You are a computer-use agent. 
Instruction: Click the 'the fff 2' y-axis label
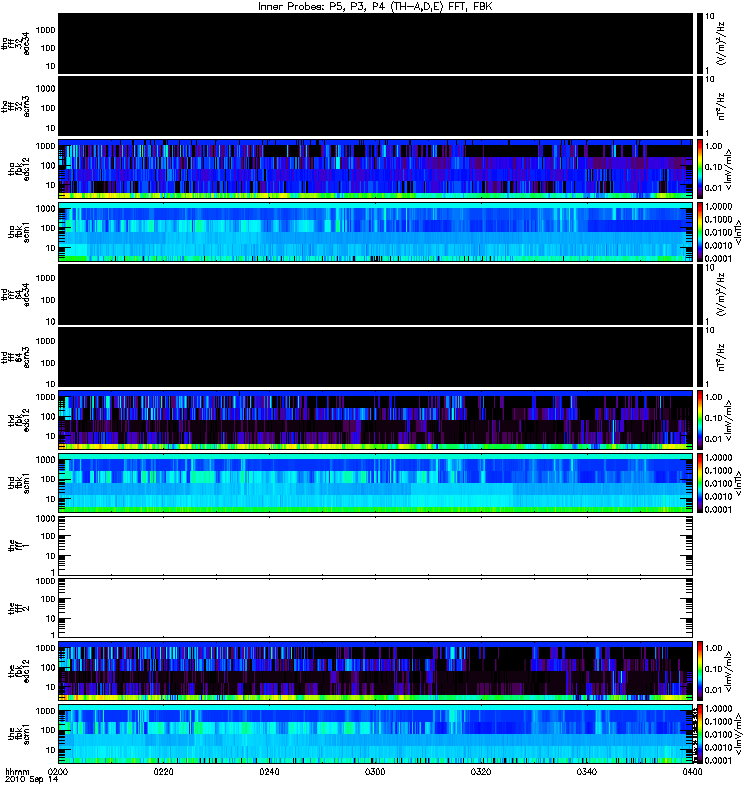point(19,608)
